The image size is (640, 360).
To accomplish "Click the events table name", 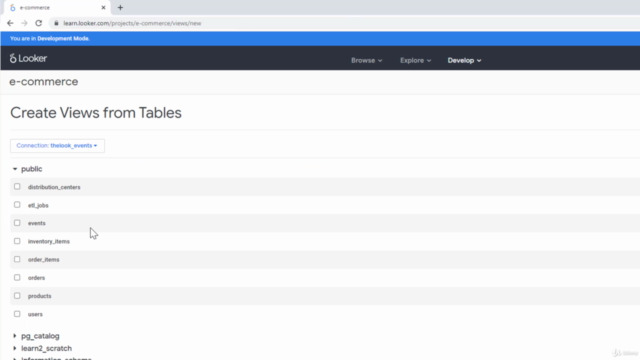I will coord(37,223).
